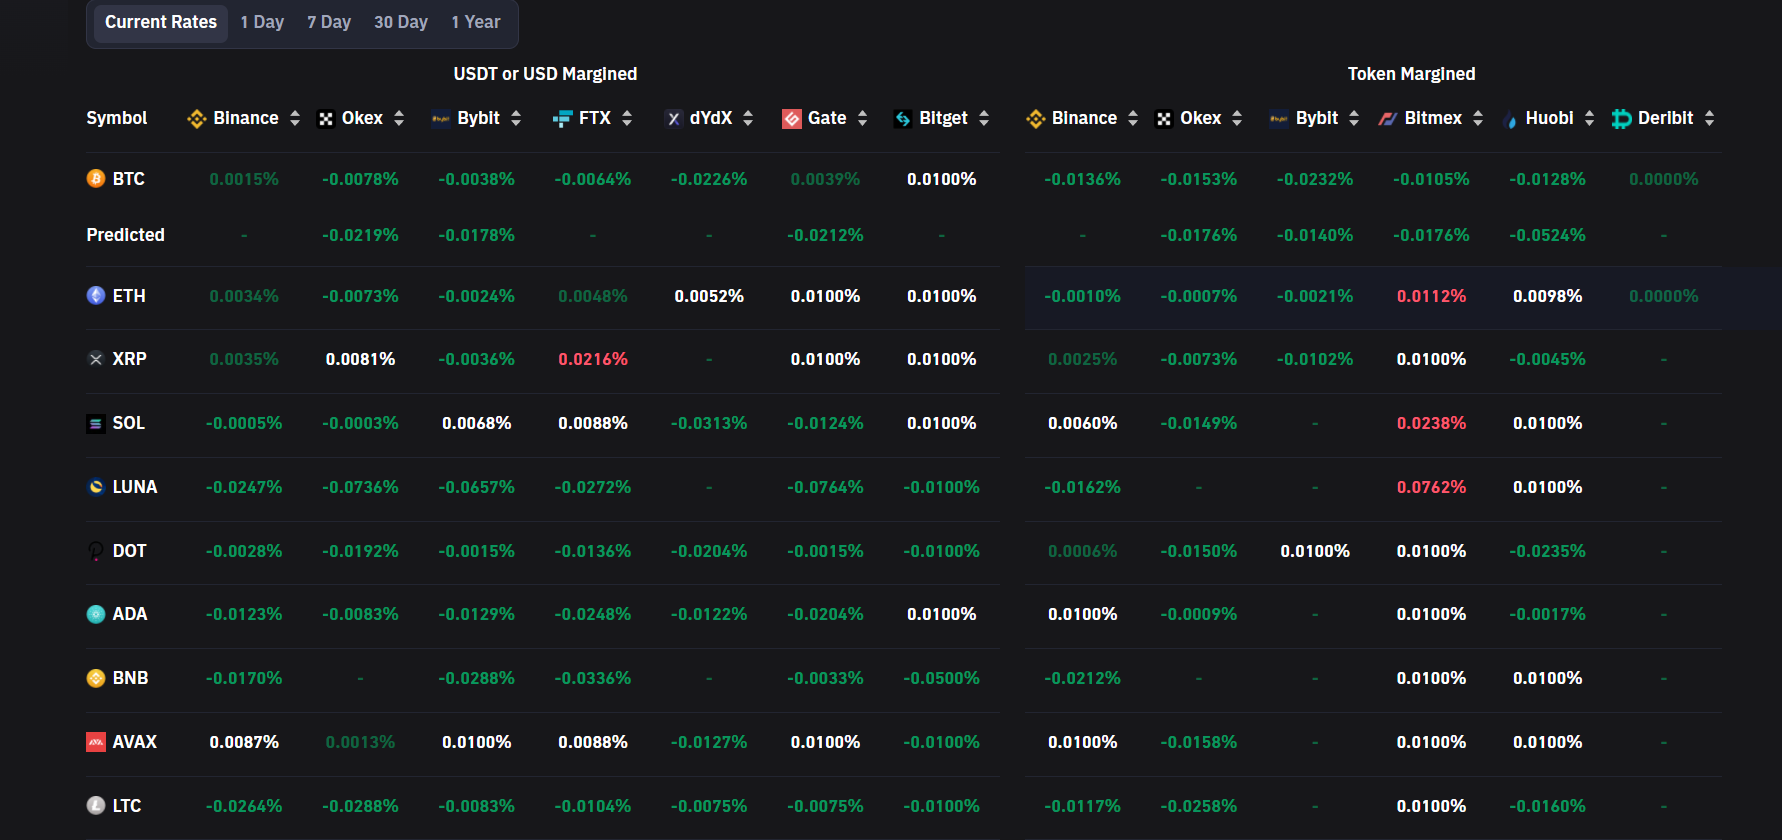Open the SOL symbol link
The width and height of the screenshot is (1782, 840).
point(129,423)
